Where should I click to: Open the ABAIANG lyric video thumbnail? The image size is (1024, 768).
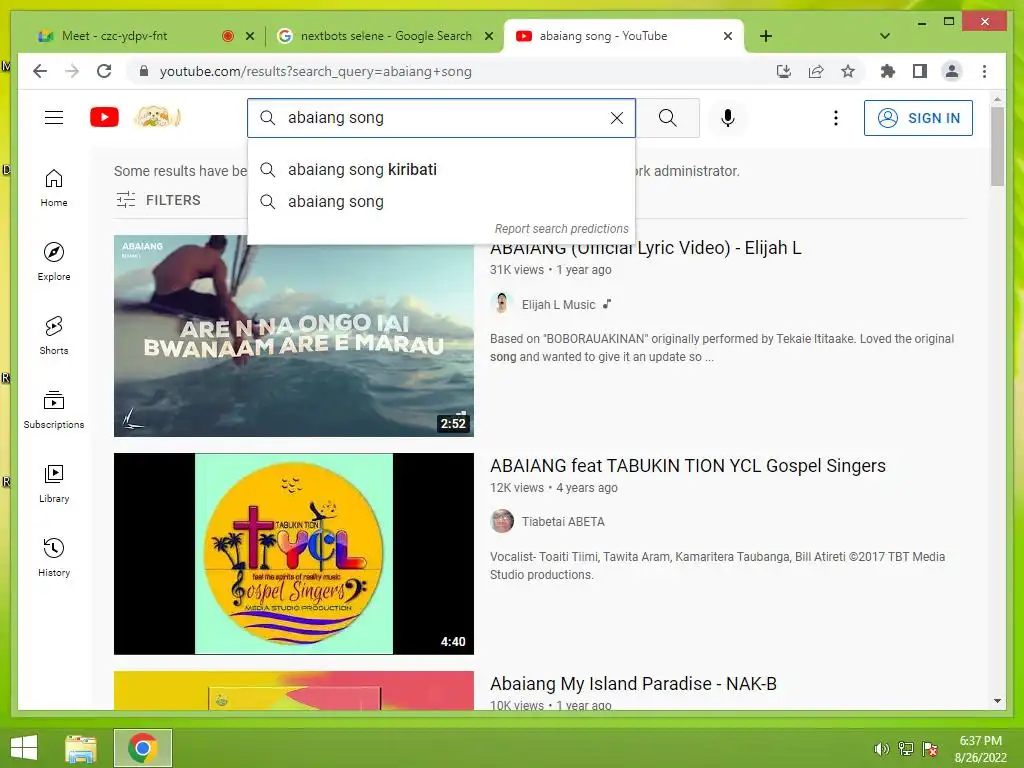(x=294, y=336)
